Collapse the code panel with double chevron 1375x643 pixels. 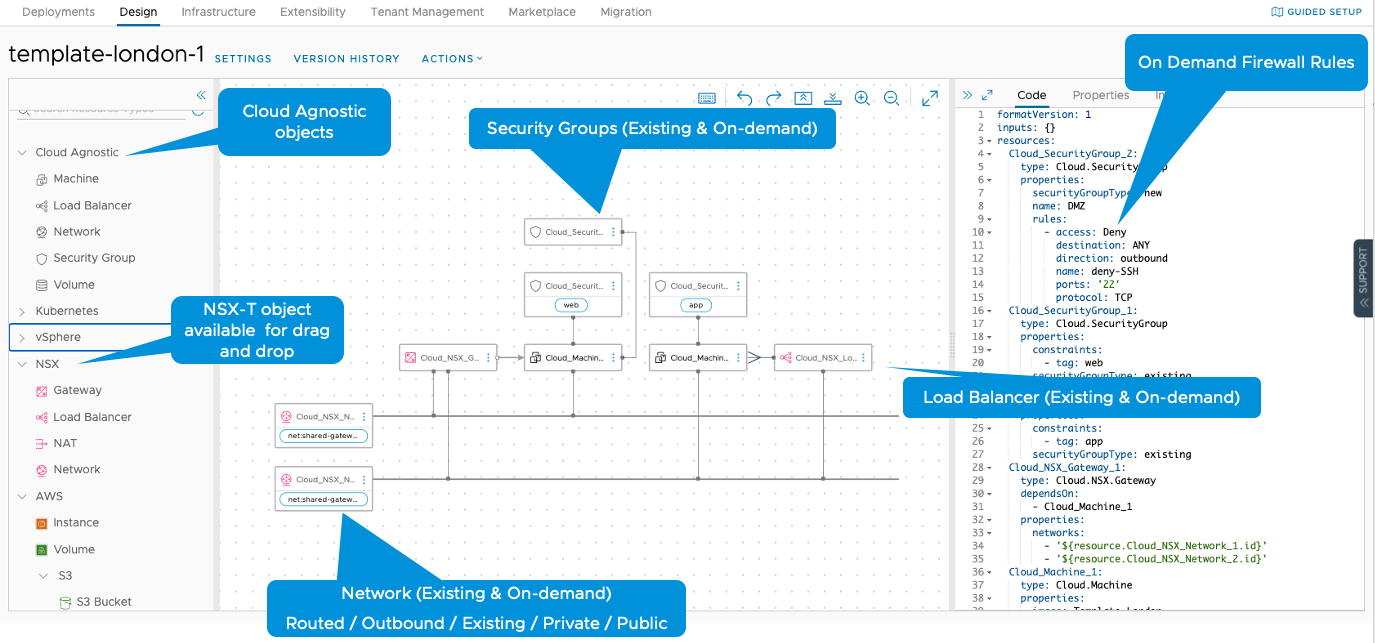point(967,95)
